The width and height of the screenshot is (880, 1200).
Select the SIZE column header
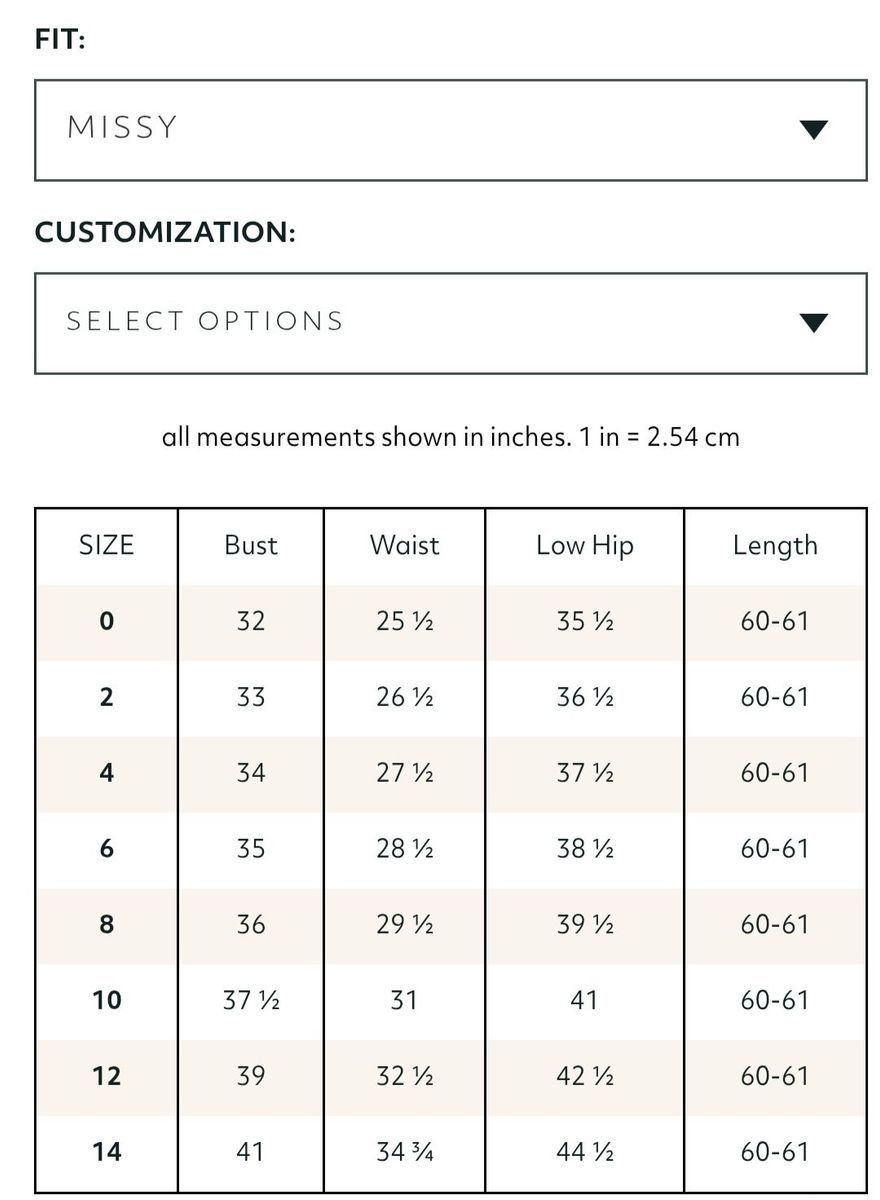(x=106, y=545)
